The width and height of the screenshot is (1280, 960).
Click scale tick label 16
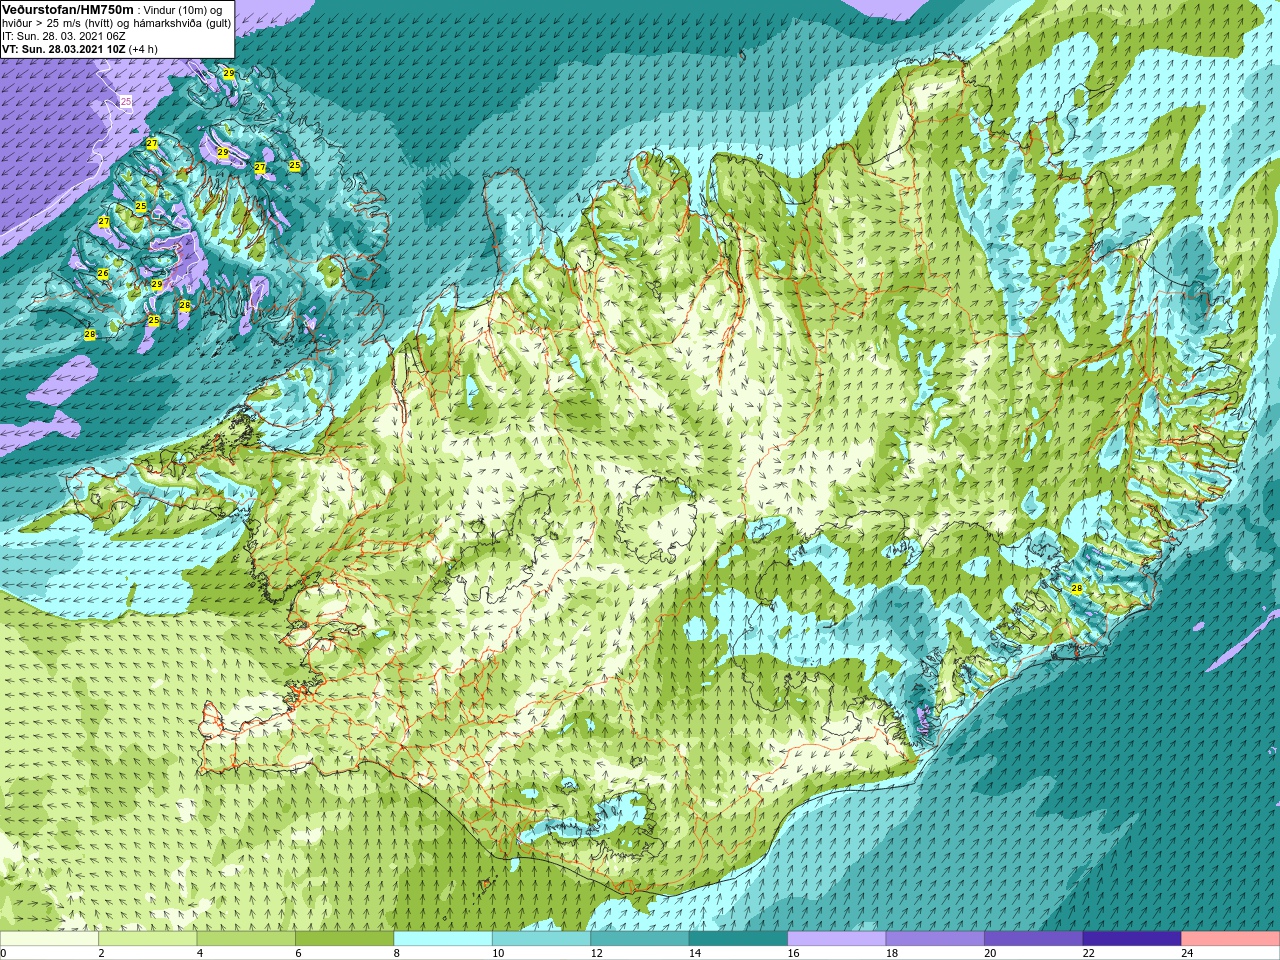[793, 953]
